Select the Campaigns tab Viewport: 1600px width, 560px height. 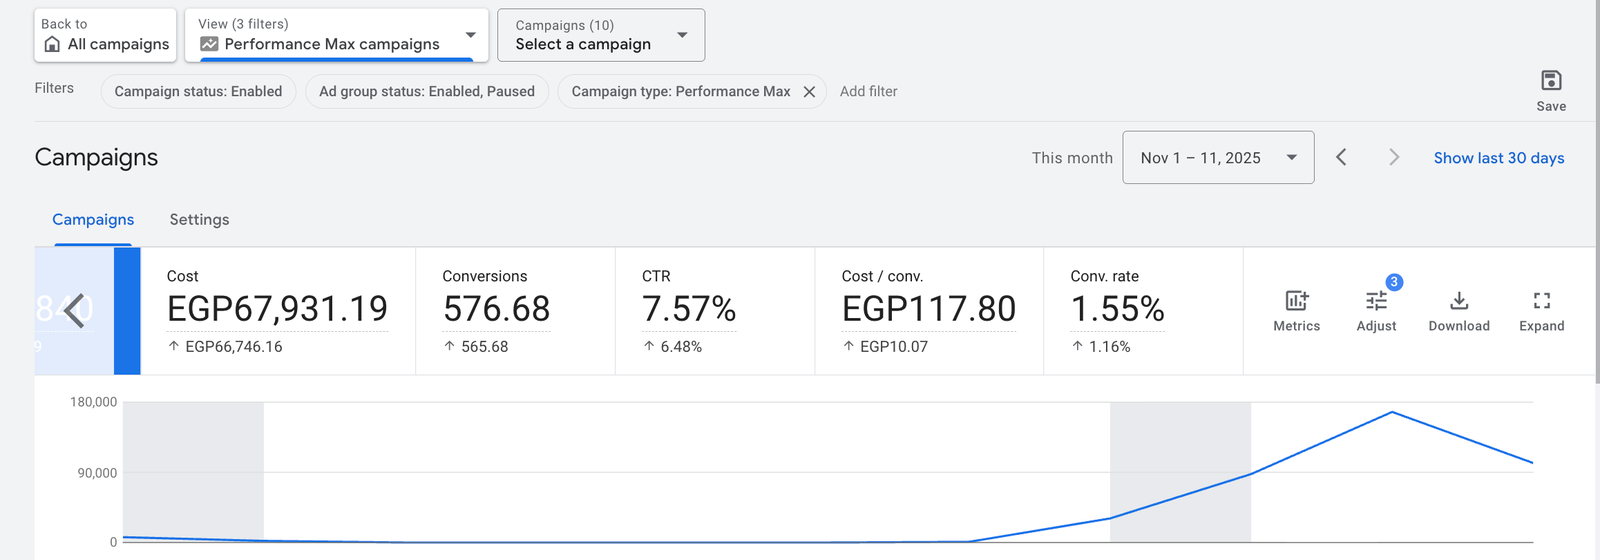pyautogui.click(x=93, y=220)
